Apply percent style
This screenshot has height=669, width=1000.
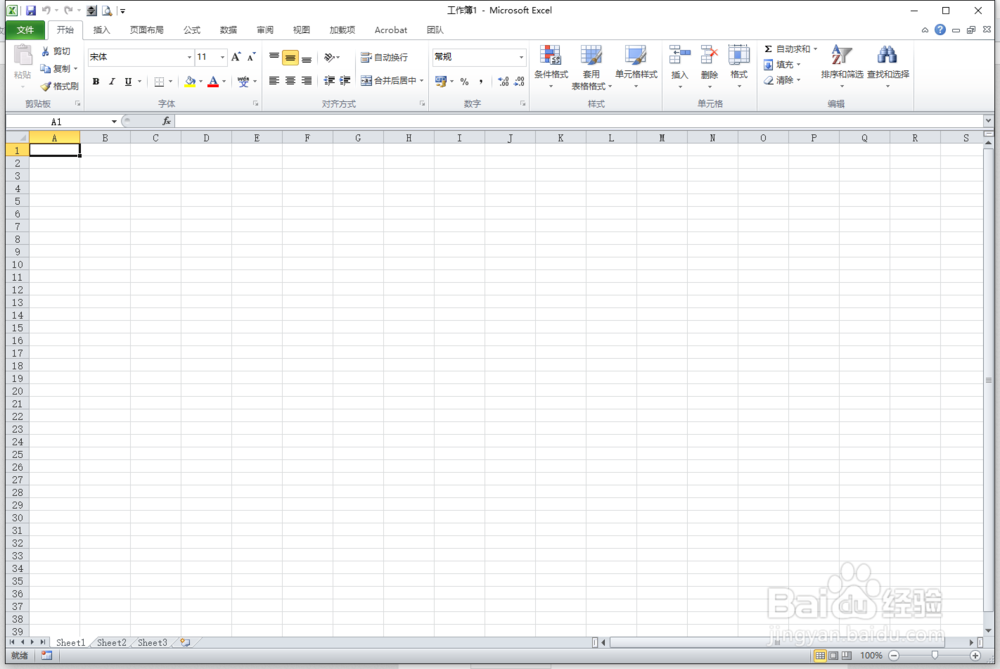point(464,81)
